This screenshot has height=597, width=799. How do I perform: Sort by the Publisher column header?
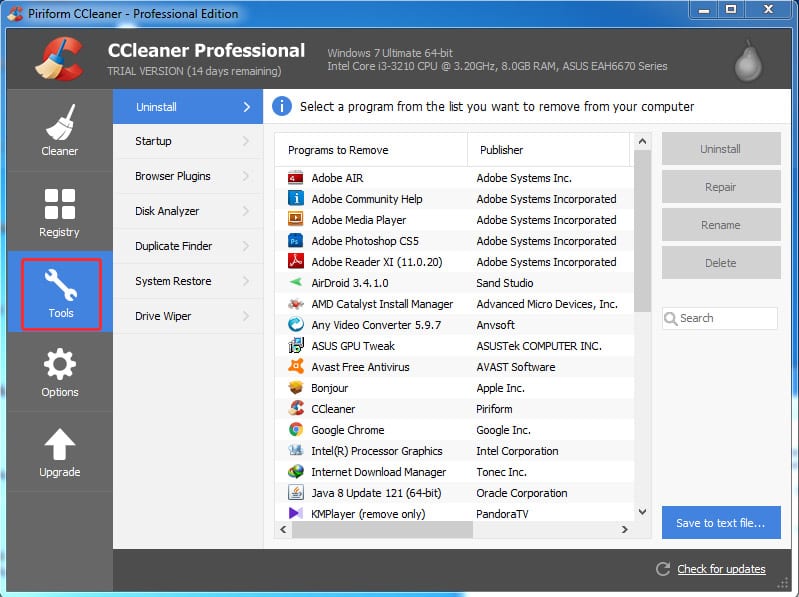[x=501, y=150]
